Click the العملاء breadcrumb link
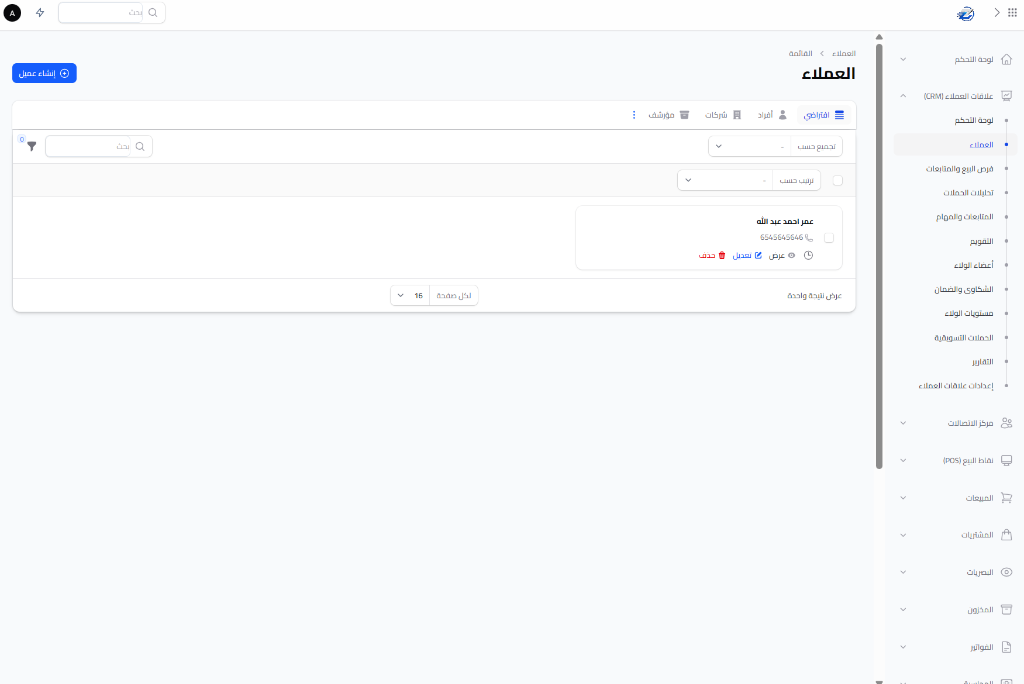 [x=844, y=53]
